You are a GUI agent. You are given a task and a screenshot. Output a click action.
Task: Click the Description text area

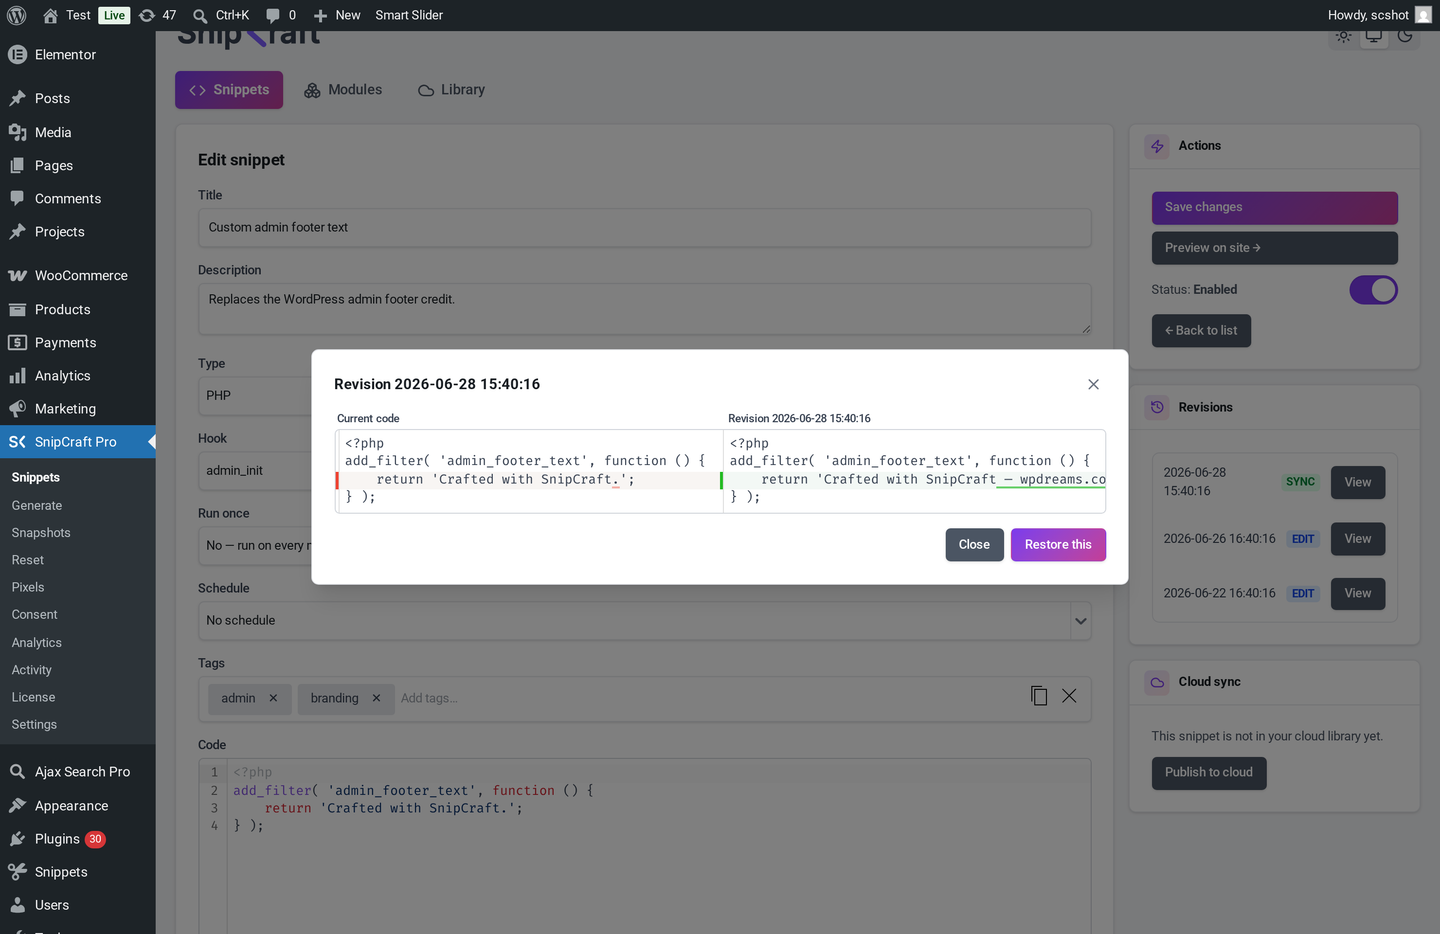coord(644,309)
